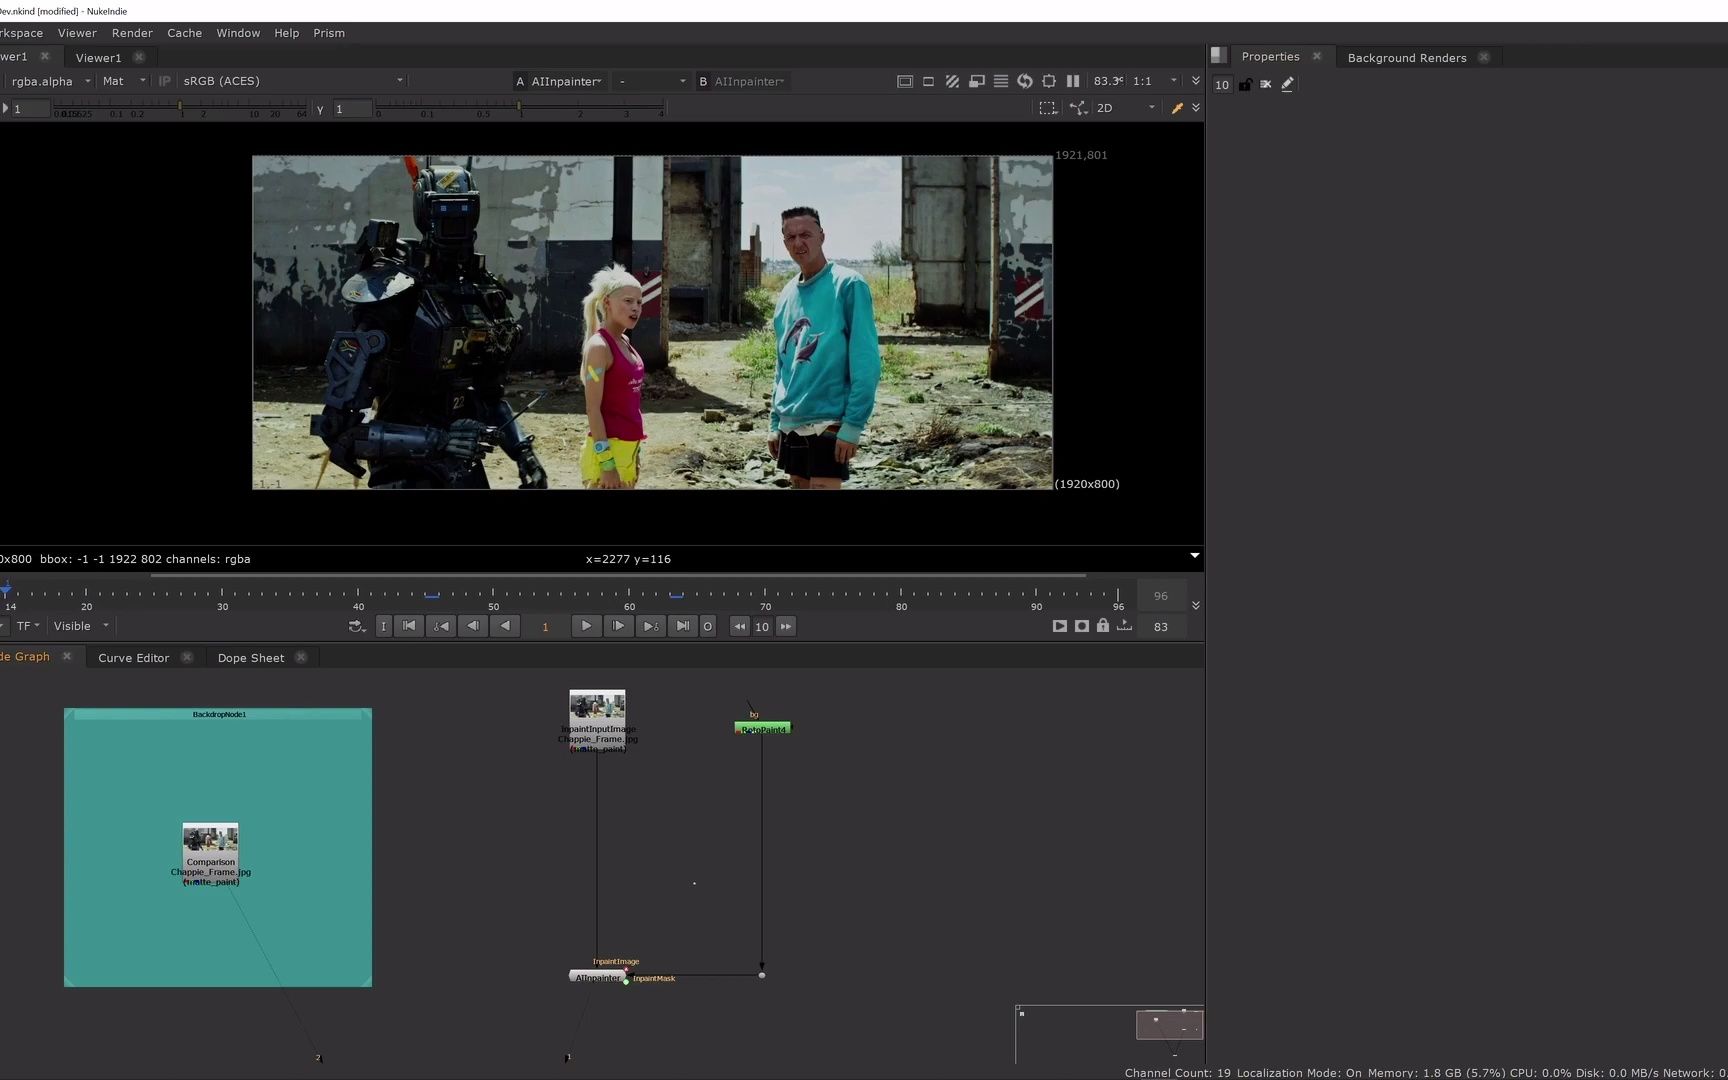Click the refresh viewer icon
Viewport: 1728px width, 1080px height.
tap(1025, 81)
